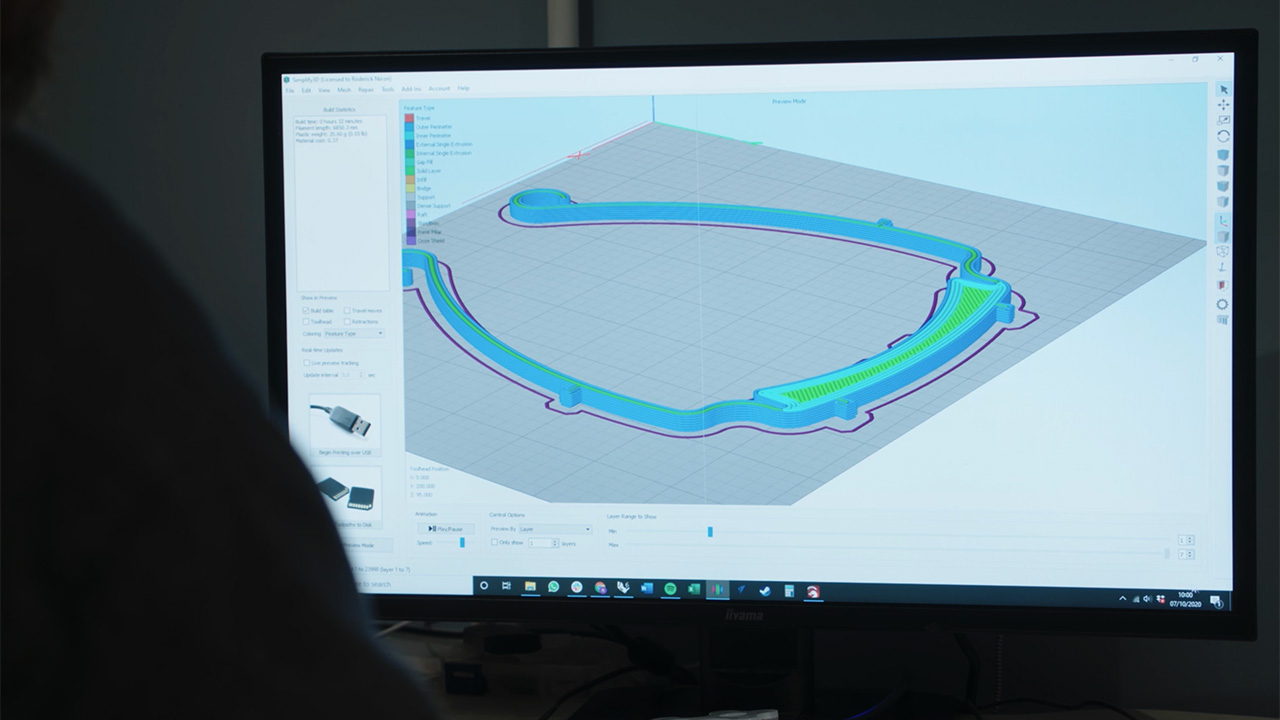
Task: Uncheck the Build table checkbox
Action: coord(306,311)
